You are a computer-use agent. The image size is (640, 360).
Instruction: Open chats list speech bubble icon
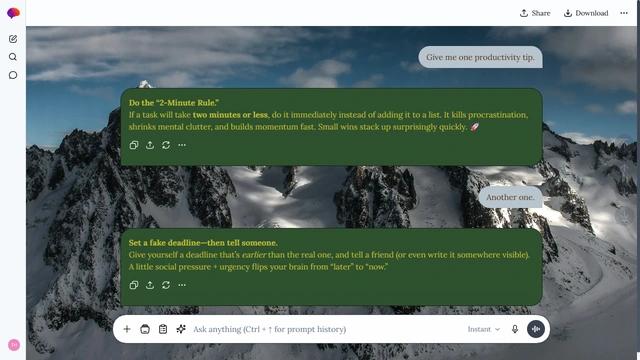[x=13, y=75]
